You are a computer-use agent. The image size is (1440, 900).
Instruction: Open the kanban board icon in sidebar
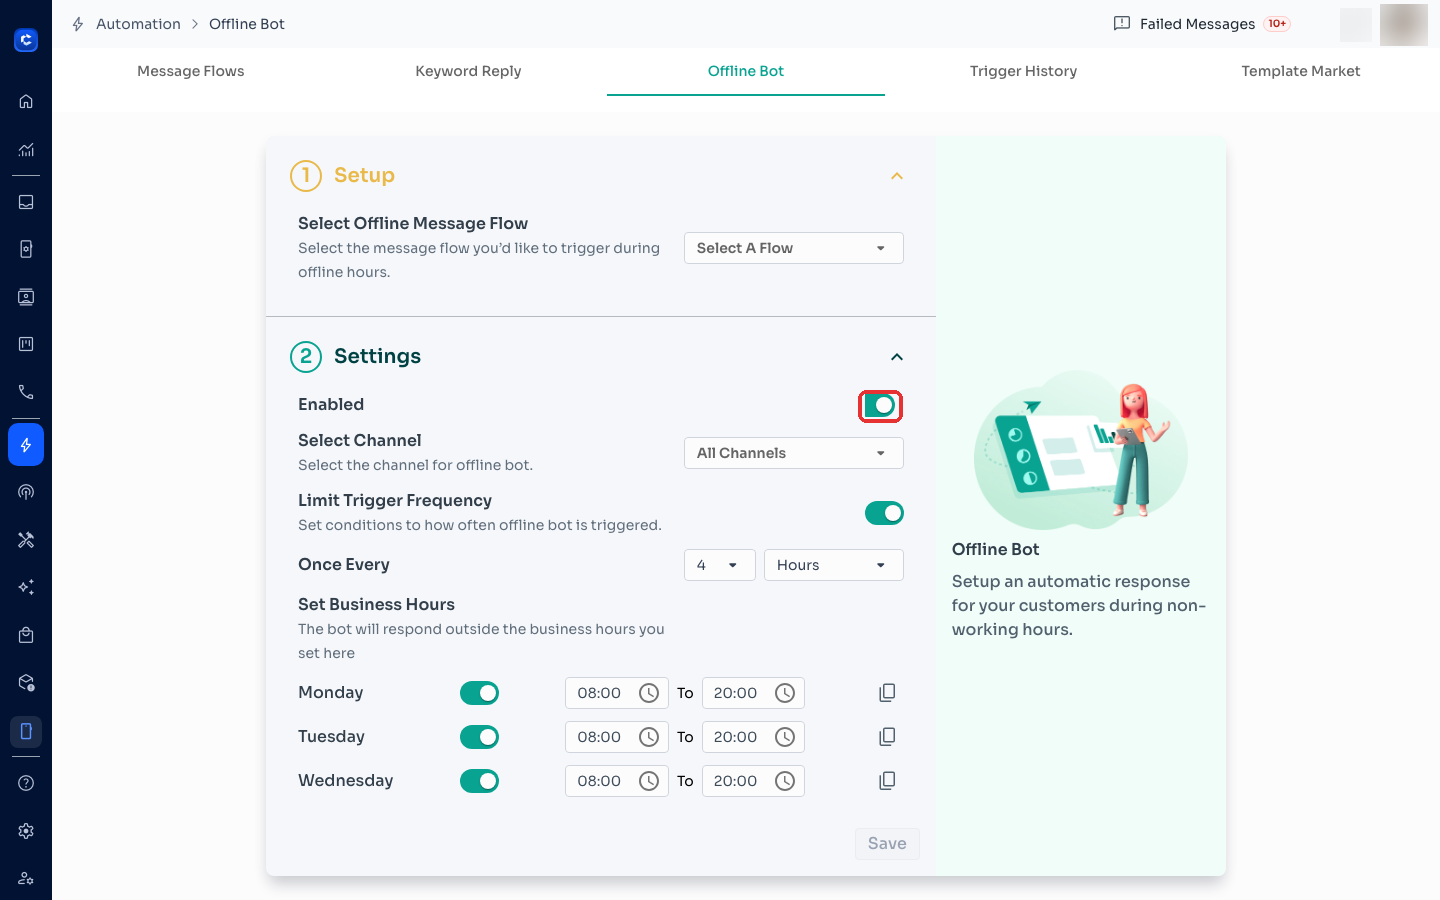coord(26,344)
